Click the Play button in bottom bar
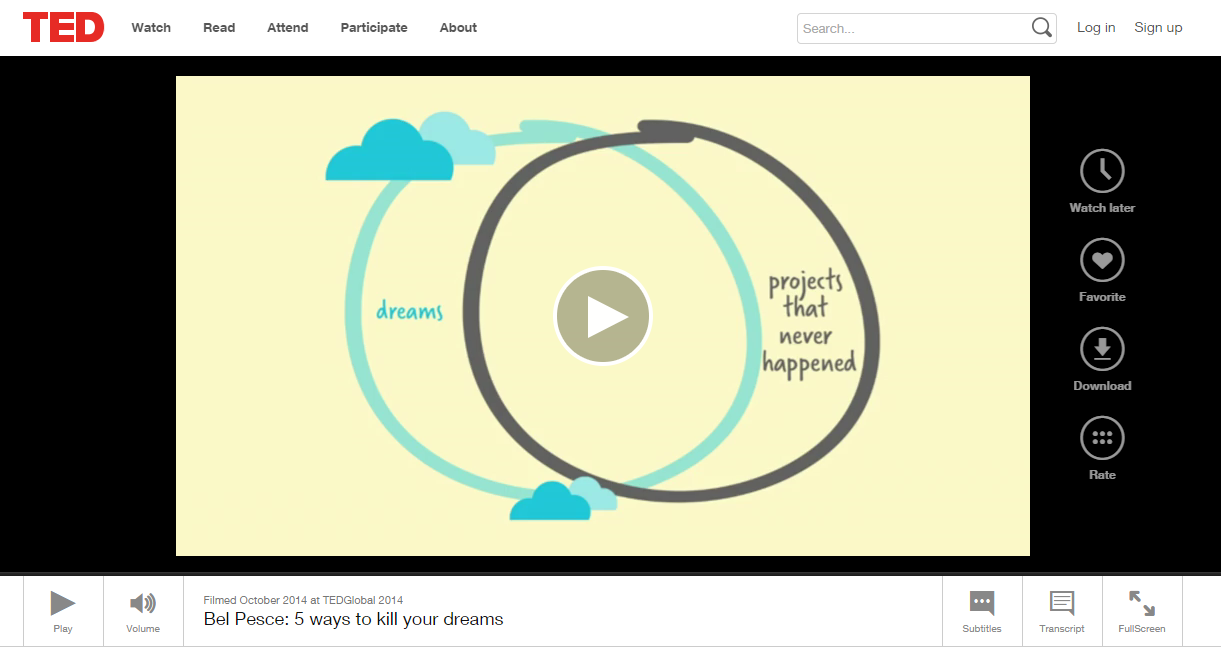Viewport: 1221px width, 654px height. pos(63,611)
